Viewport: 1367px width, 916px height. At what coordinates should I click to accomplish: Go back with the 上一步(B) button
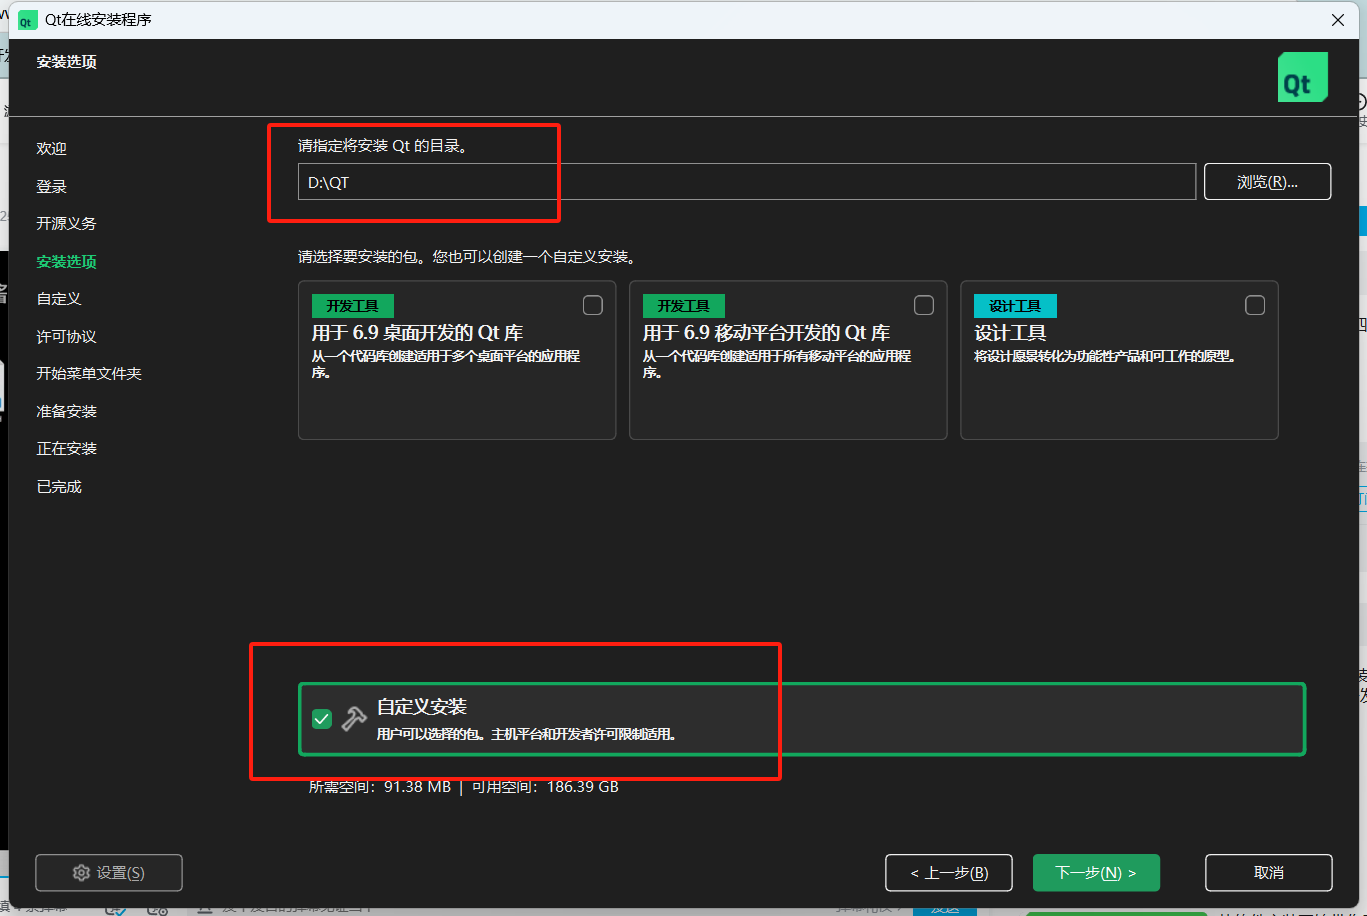[x=949, y=873]
